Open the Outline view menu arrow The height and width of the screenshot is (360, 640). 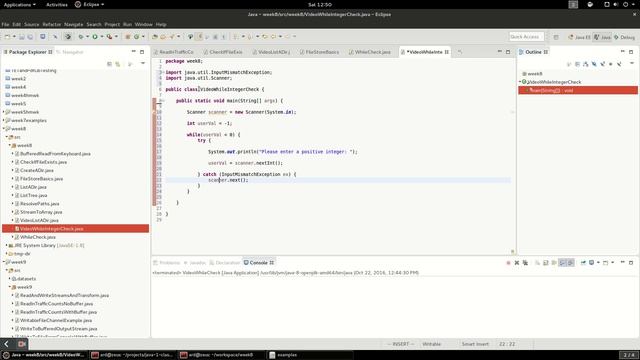coord(632,64)
